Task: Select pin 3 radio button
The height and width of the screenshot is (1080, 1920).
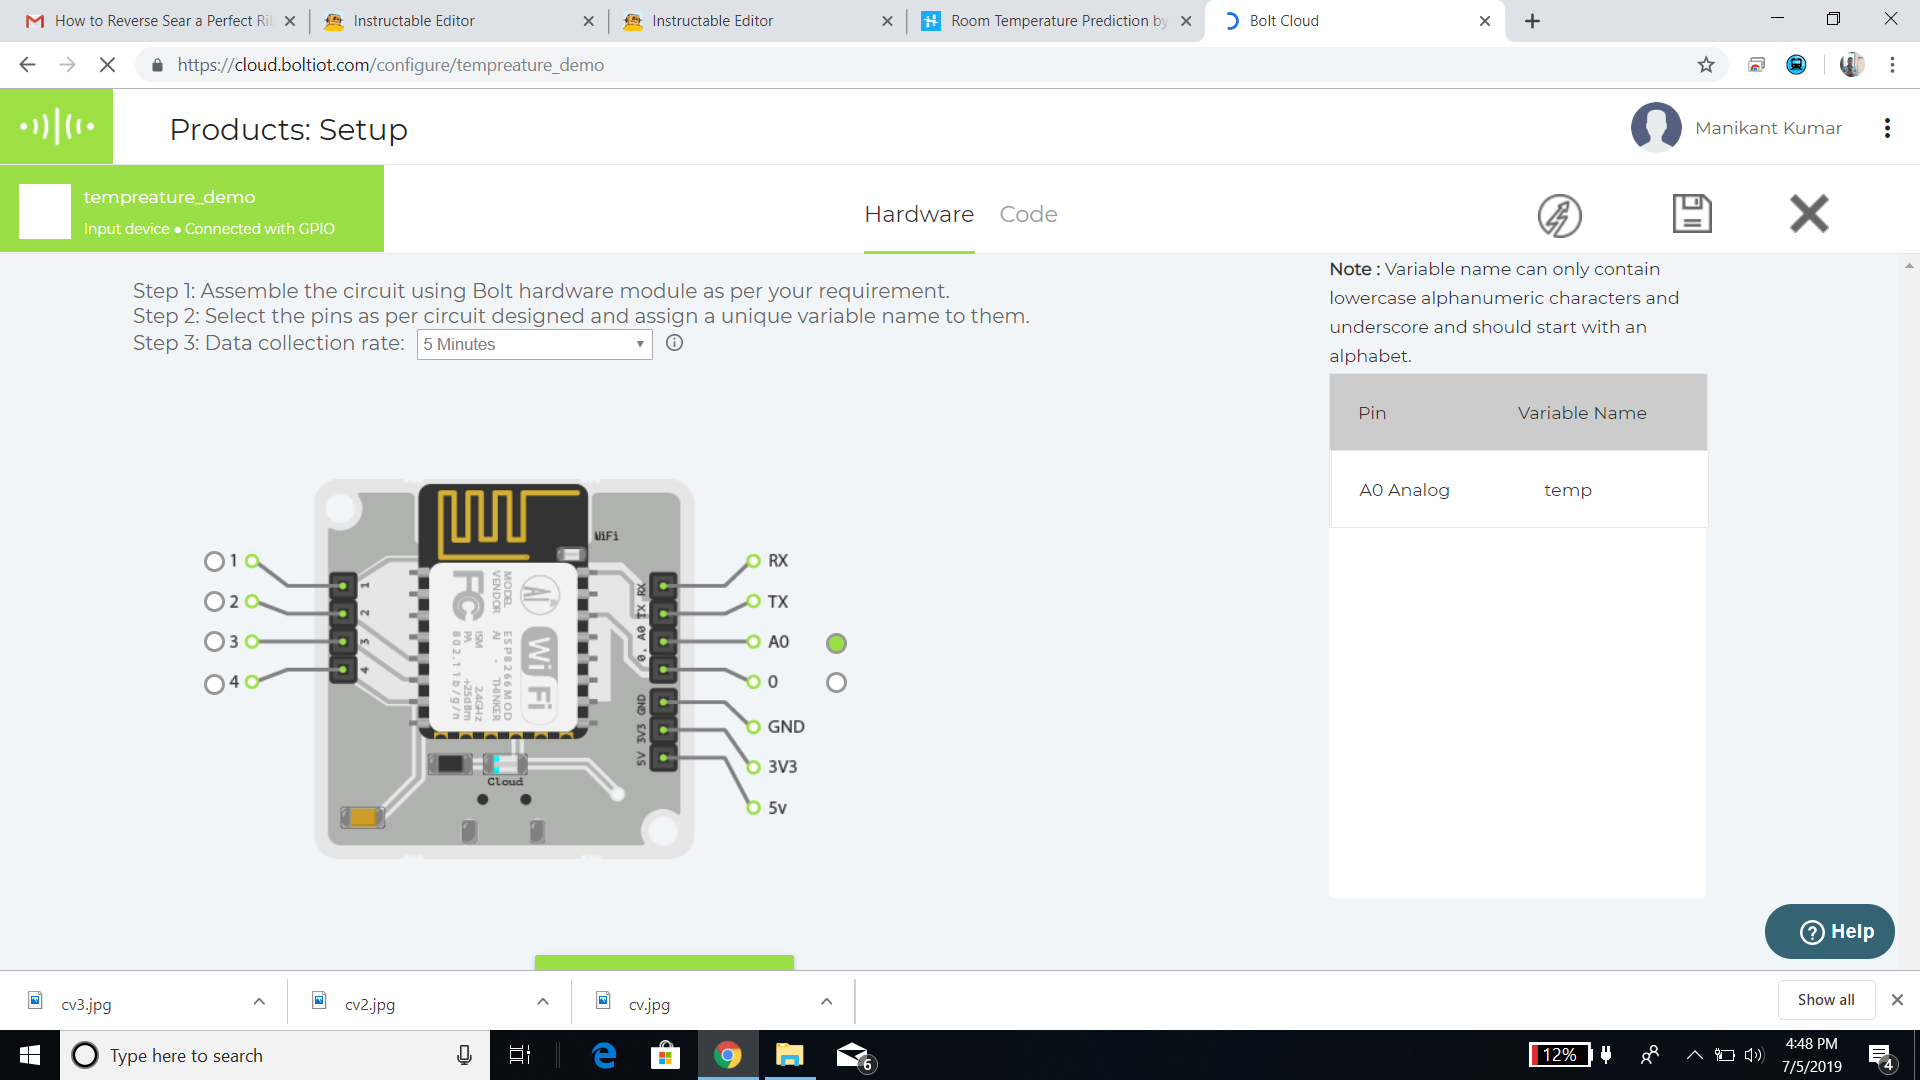Action: [x=214, y=642]
